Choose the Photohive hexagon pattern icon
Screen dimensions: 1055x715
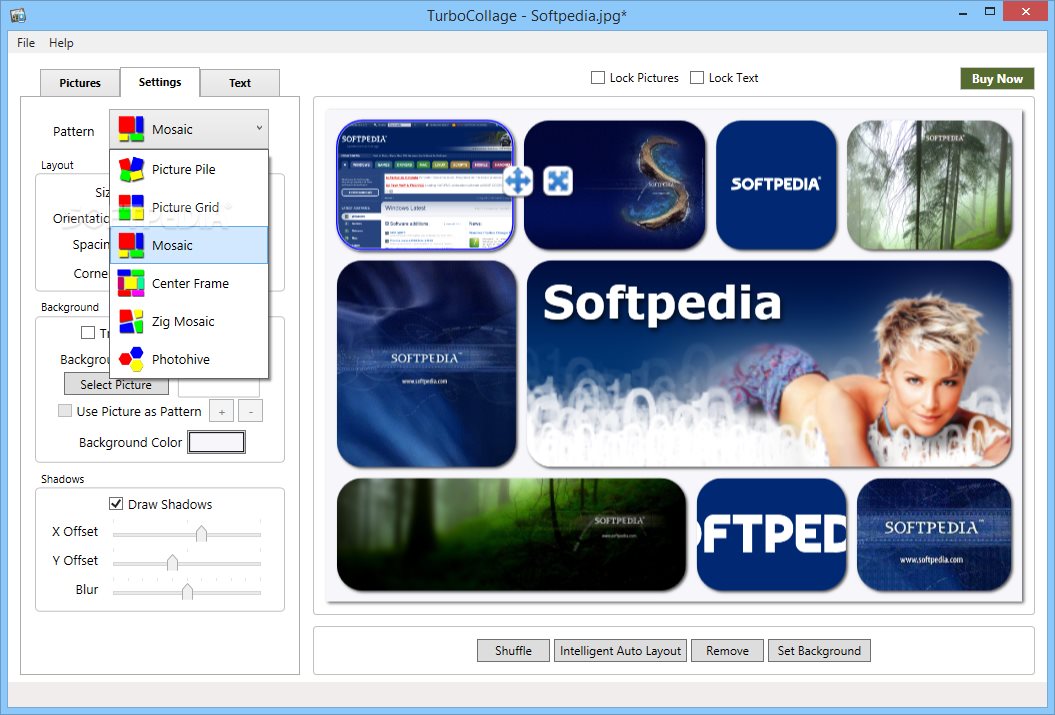coord(131,359)
